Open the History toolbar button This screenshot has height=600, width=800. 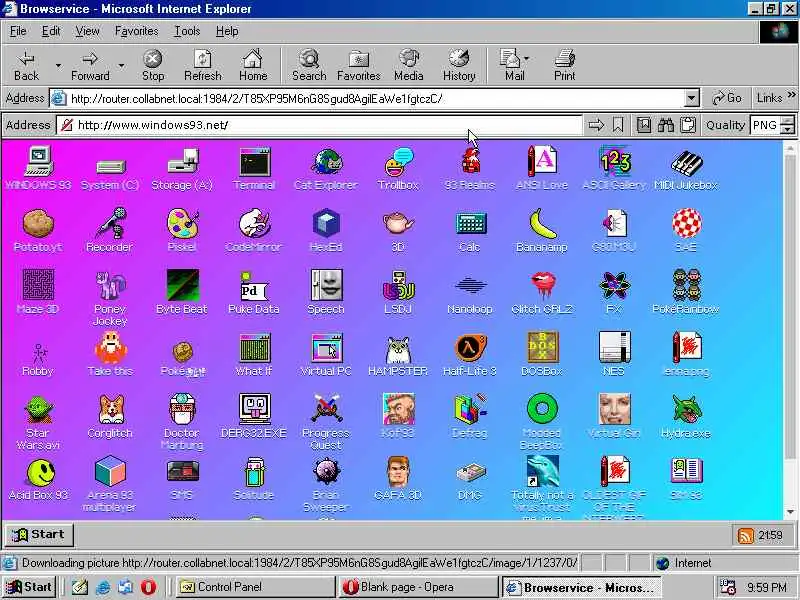(x=459, y=65)
